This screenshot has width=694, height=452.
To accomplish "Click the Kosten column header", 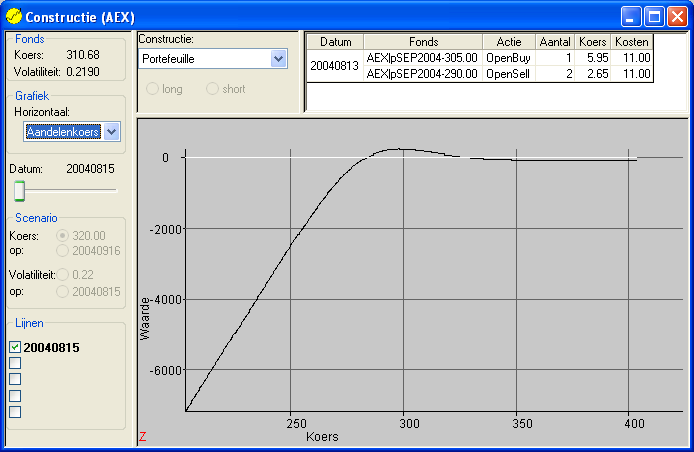I will (632, 42).
